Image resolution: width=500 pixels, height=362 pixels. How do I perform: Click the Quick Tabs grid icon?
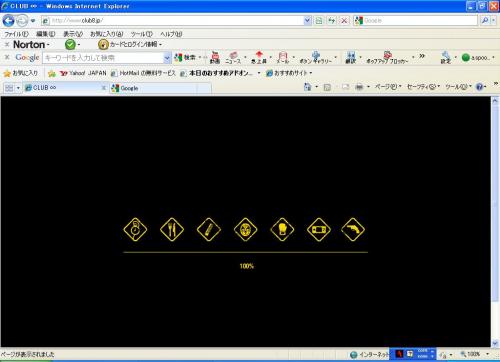click(x=9, y=88)
